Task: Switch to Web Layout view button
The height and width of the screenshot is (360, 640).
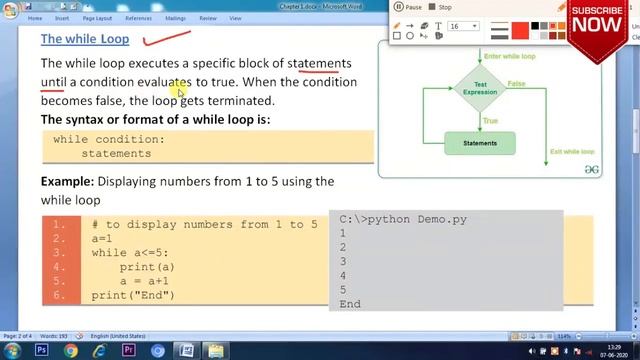Action: (x=532, y=336)
